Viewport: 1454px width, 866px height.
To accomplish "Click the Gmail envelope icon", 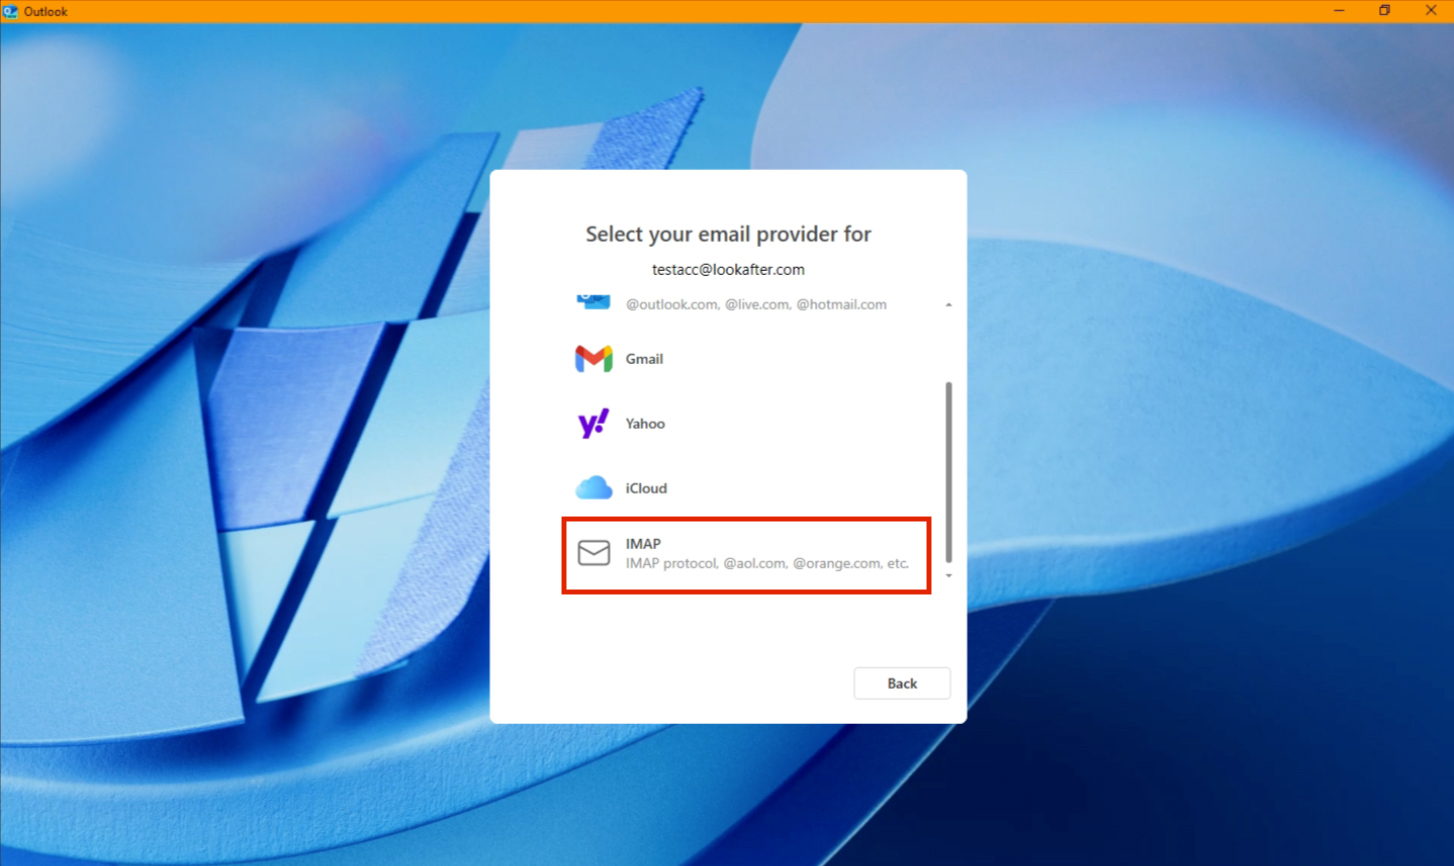I will (x=593, y=358).
